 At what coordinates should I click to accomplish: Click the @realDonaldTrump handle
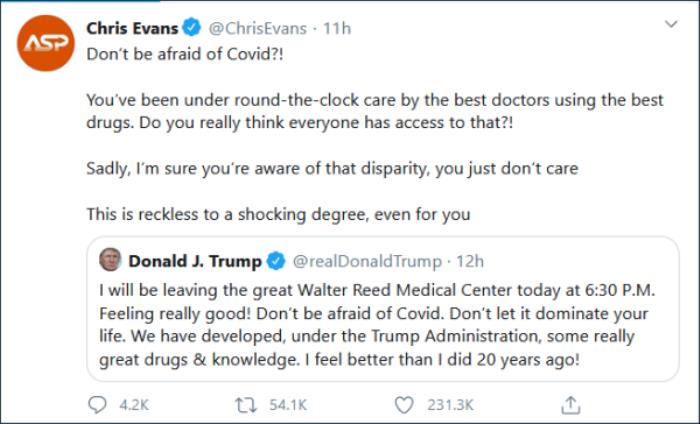(x=364, y=262)
